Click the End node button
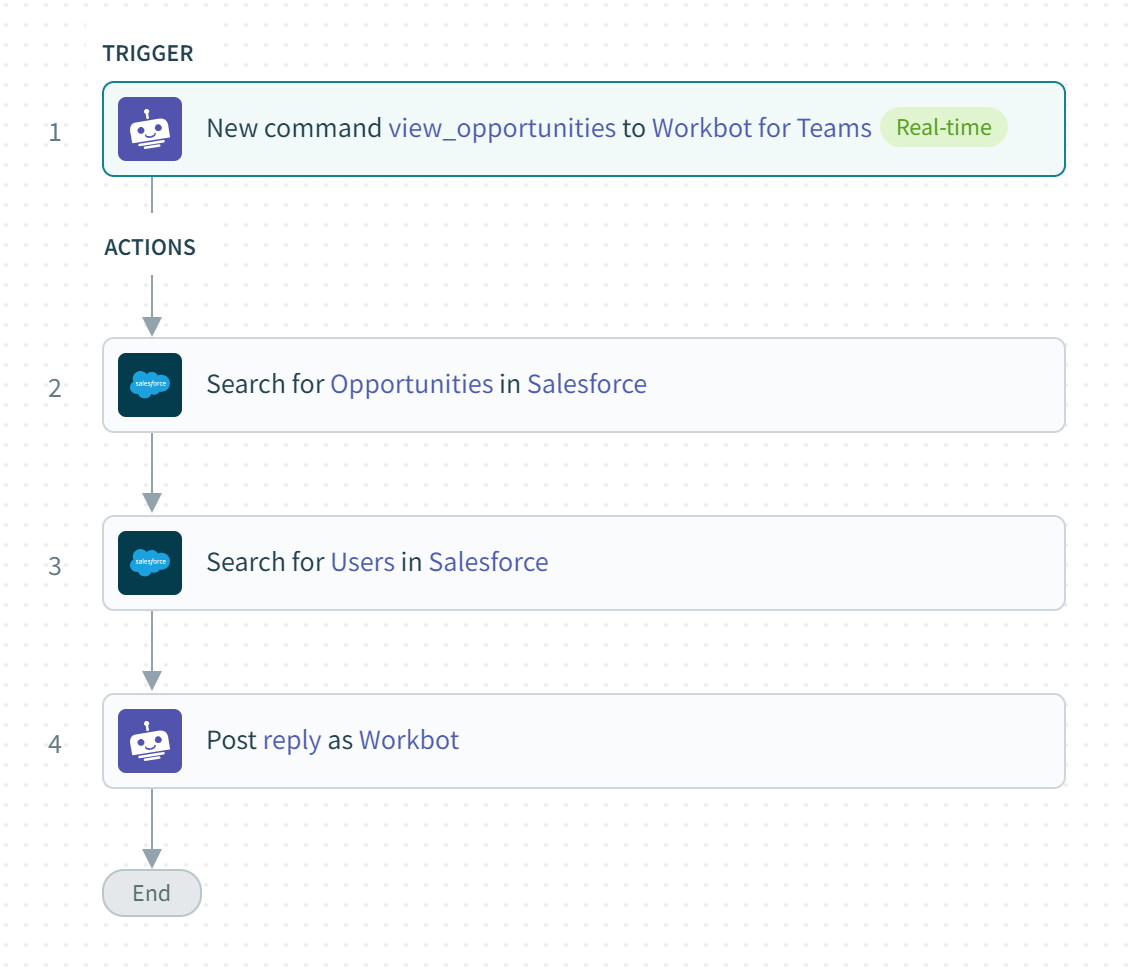 click(152, 893)
